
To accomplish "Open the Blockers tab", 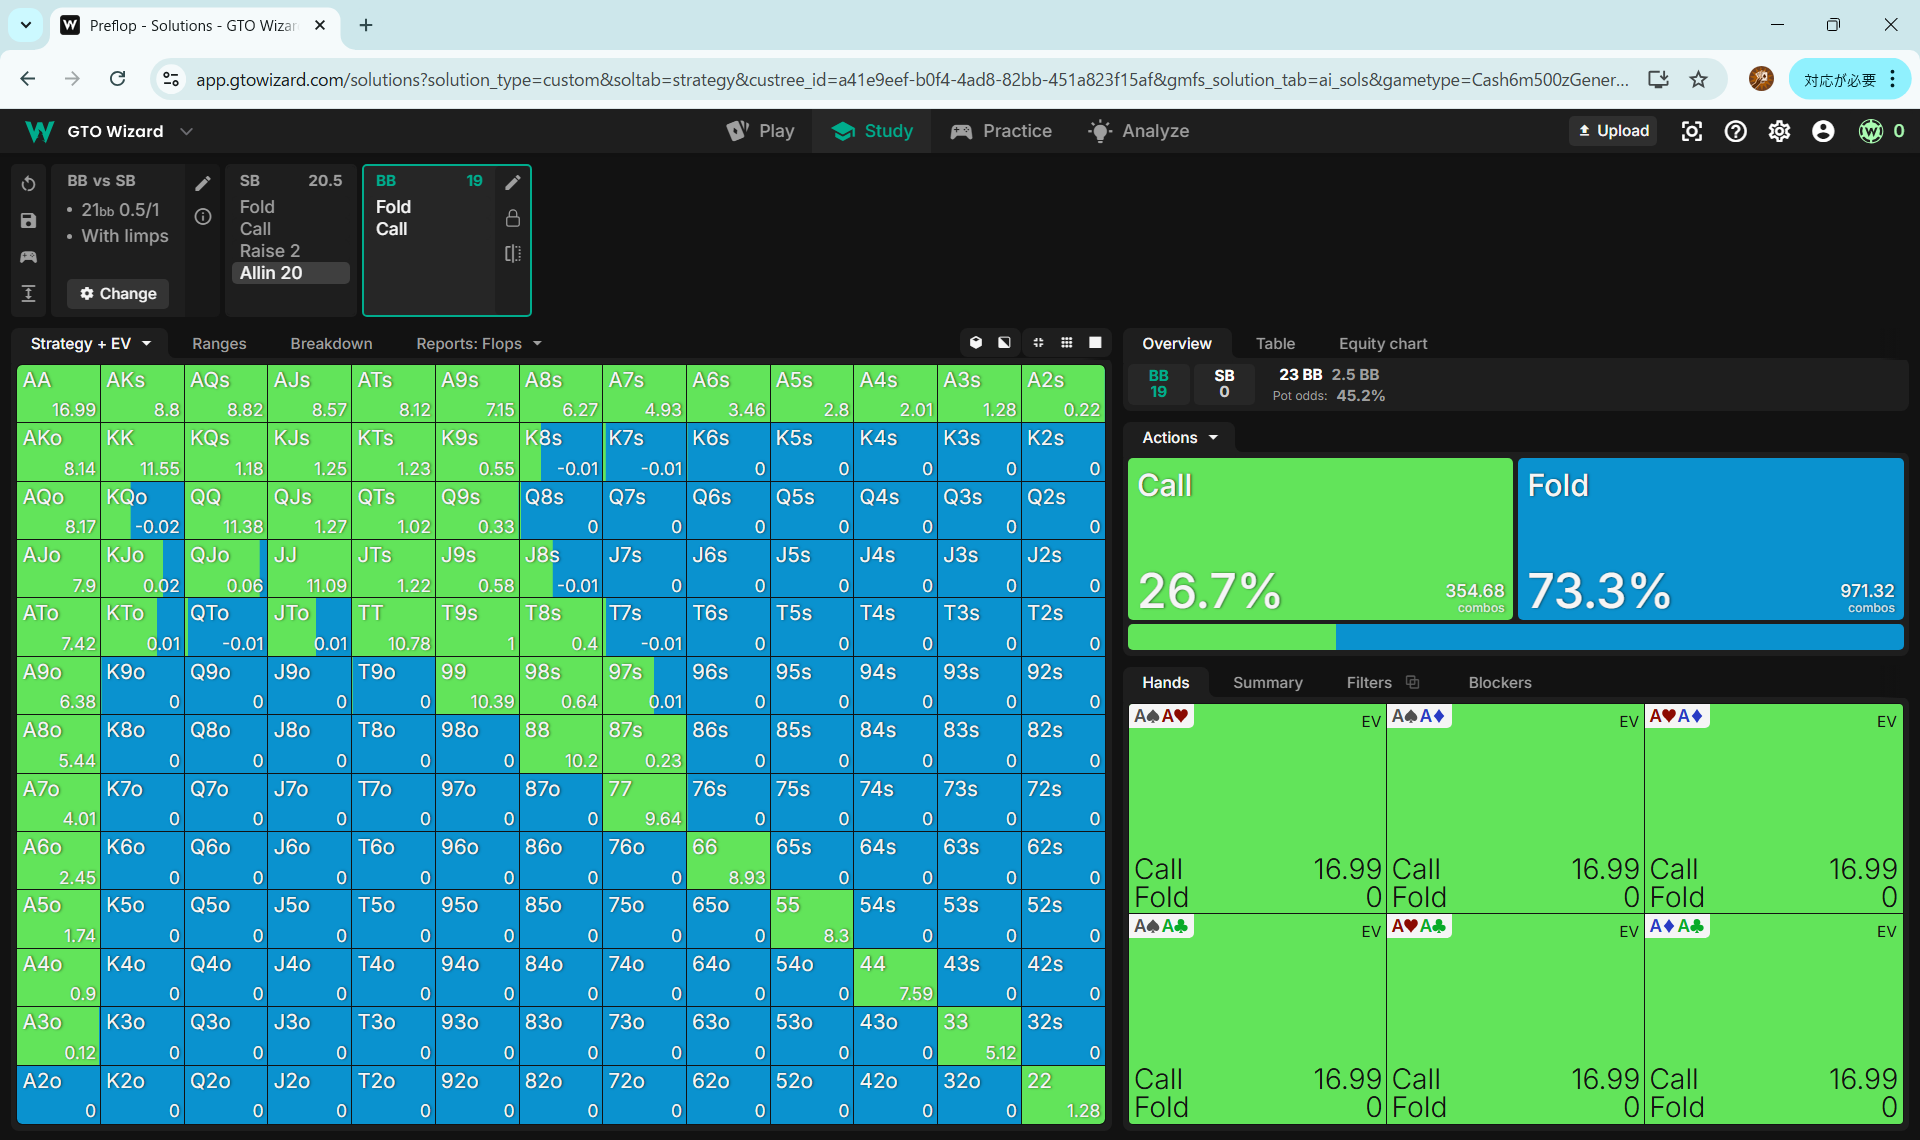I will click(x=1499, y=682).
